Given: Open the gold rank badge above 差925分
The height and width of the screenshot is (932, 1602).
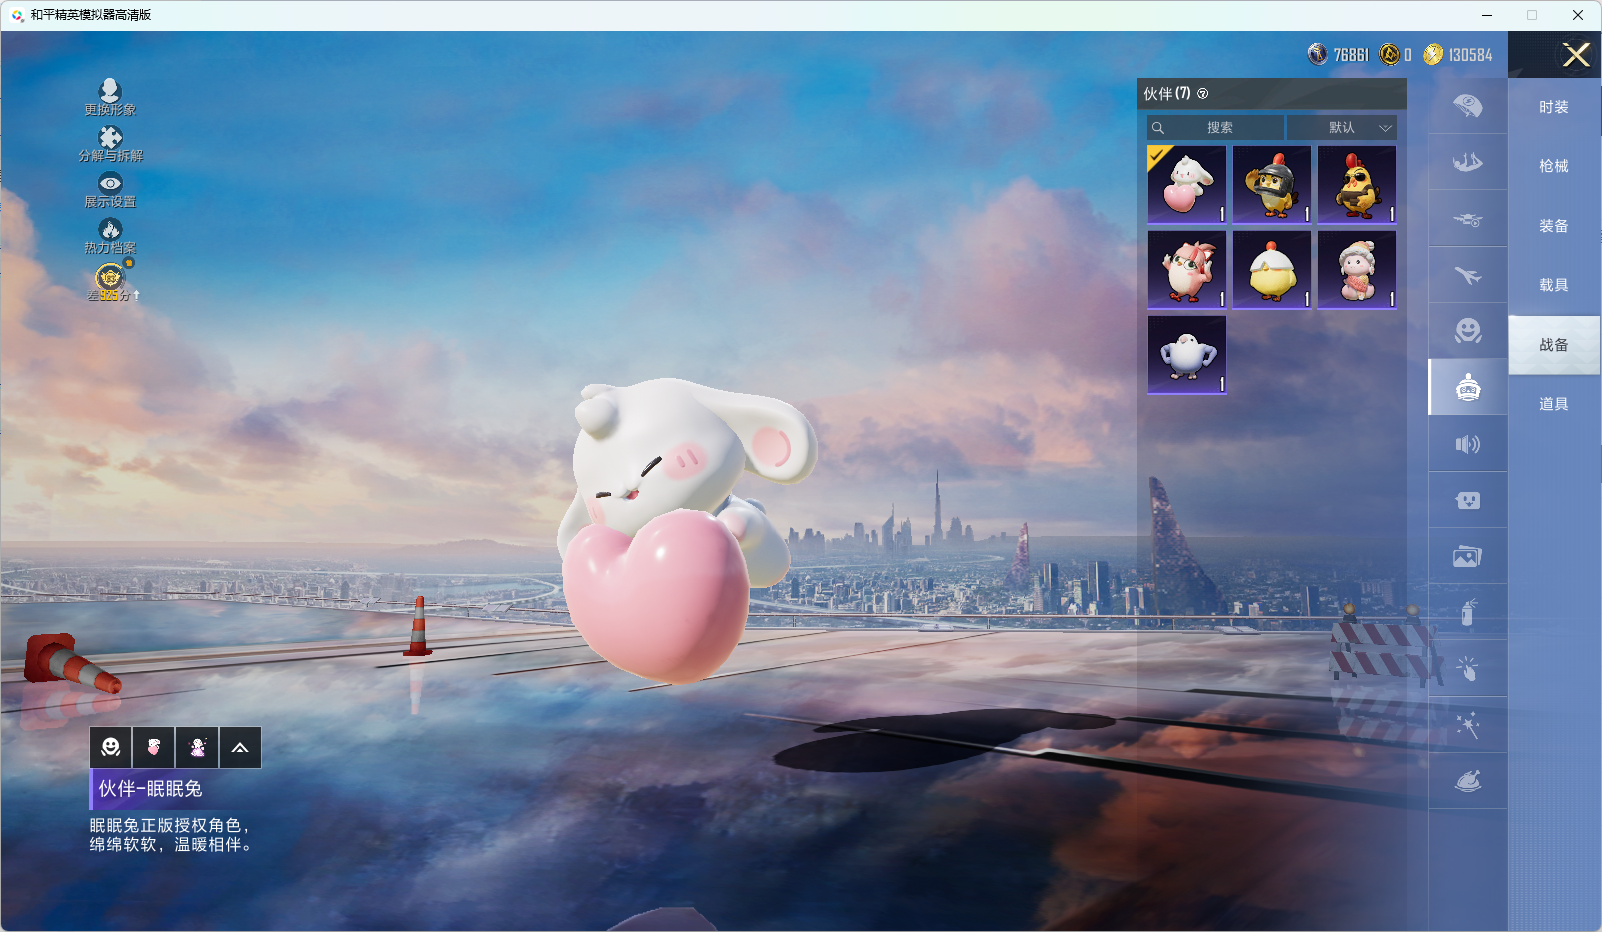Looking at the screenshot, I should [x=110, y=276].
